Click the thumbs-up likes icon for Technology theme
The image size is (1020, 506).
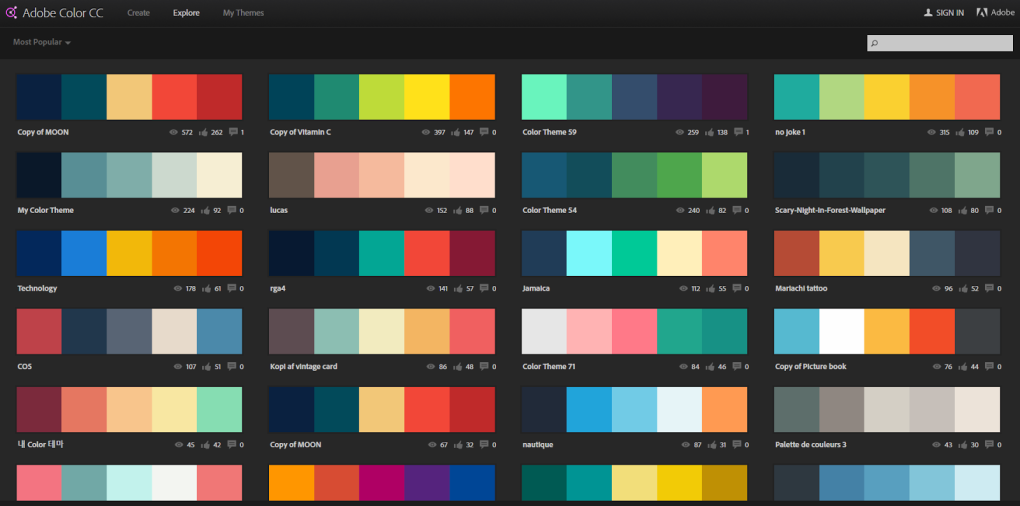[206, 288]
